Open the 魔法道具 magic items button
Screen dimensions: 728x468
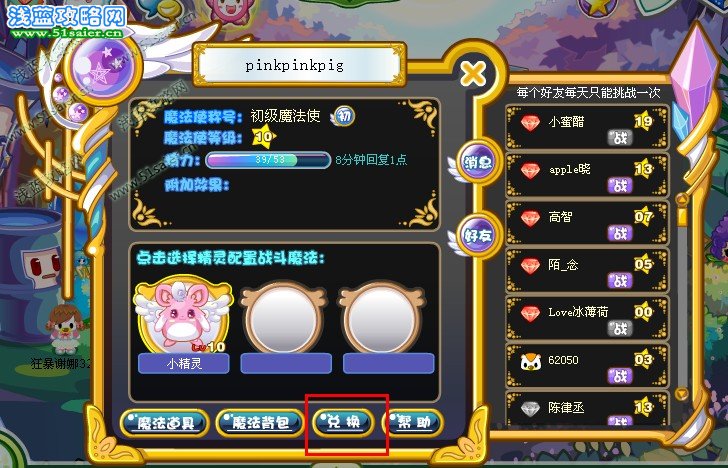pos(164,422)
